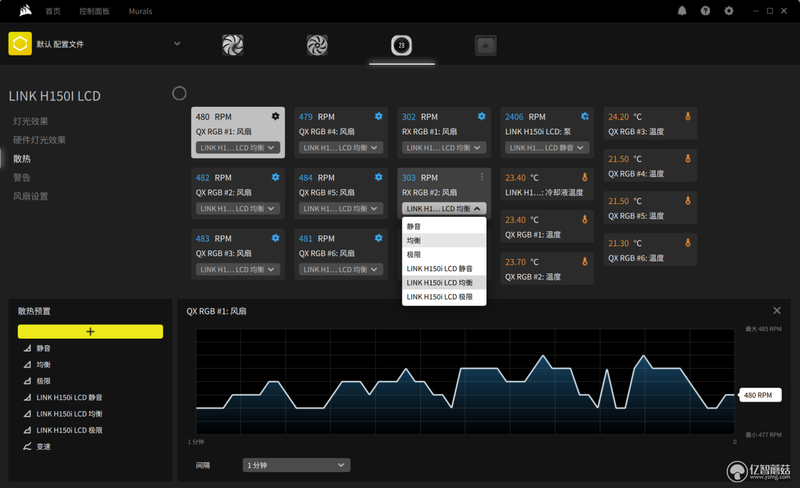Choose LINK H150i LCD 均衡 in open list
The height and width of the screenshot is (488, 800).
pyautogui.click(x=444, y=282)
